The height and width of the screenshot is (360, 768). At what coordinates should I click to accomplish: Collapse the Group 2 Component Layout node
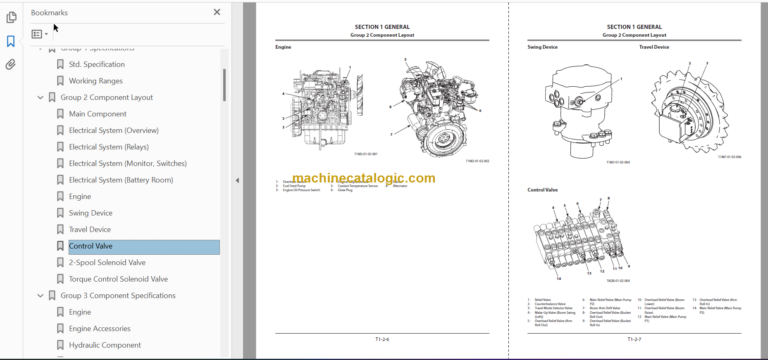coord(40,97)
